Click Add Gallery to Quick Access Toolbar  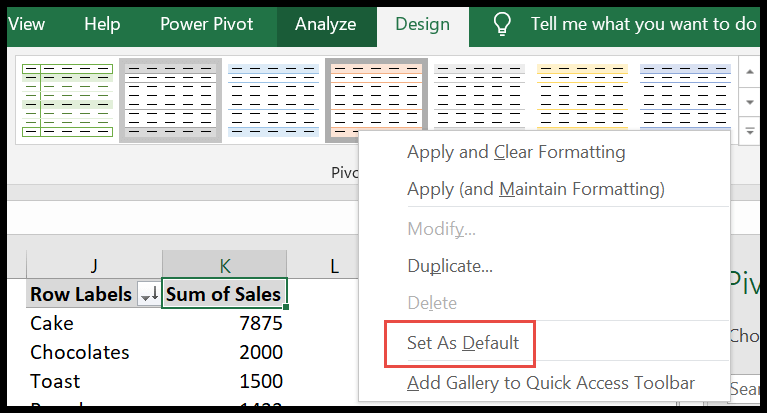tap(550, 383)
